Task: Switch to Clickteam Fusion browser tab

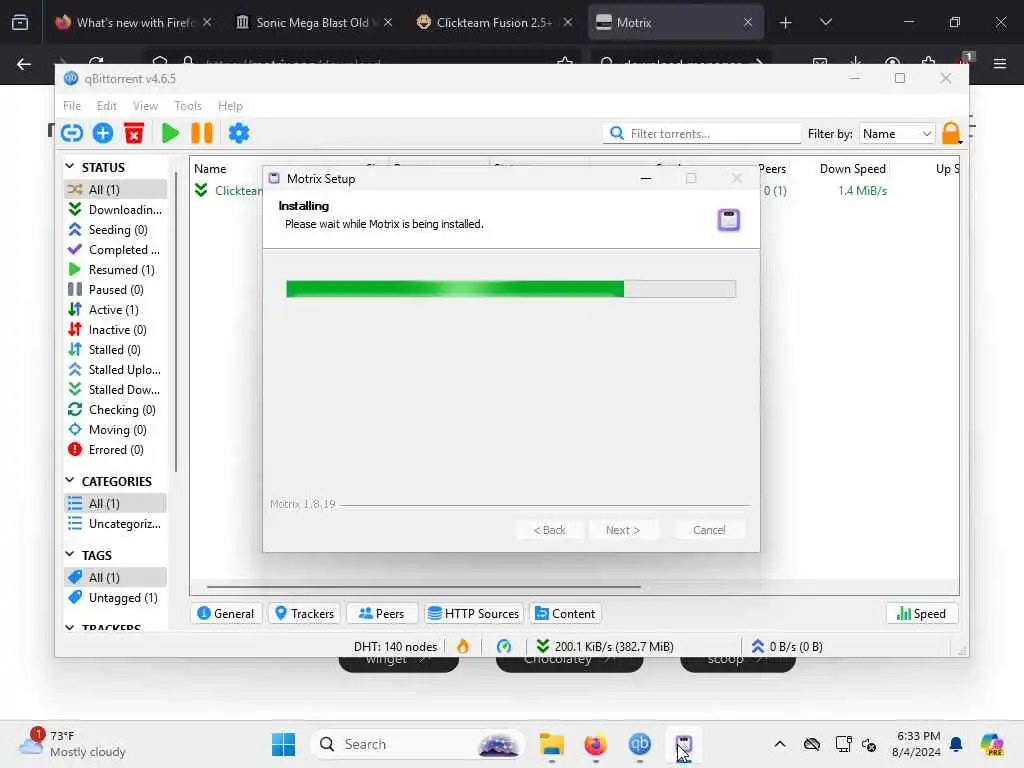Action: point(494,22)
